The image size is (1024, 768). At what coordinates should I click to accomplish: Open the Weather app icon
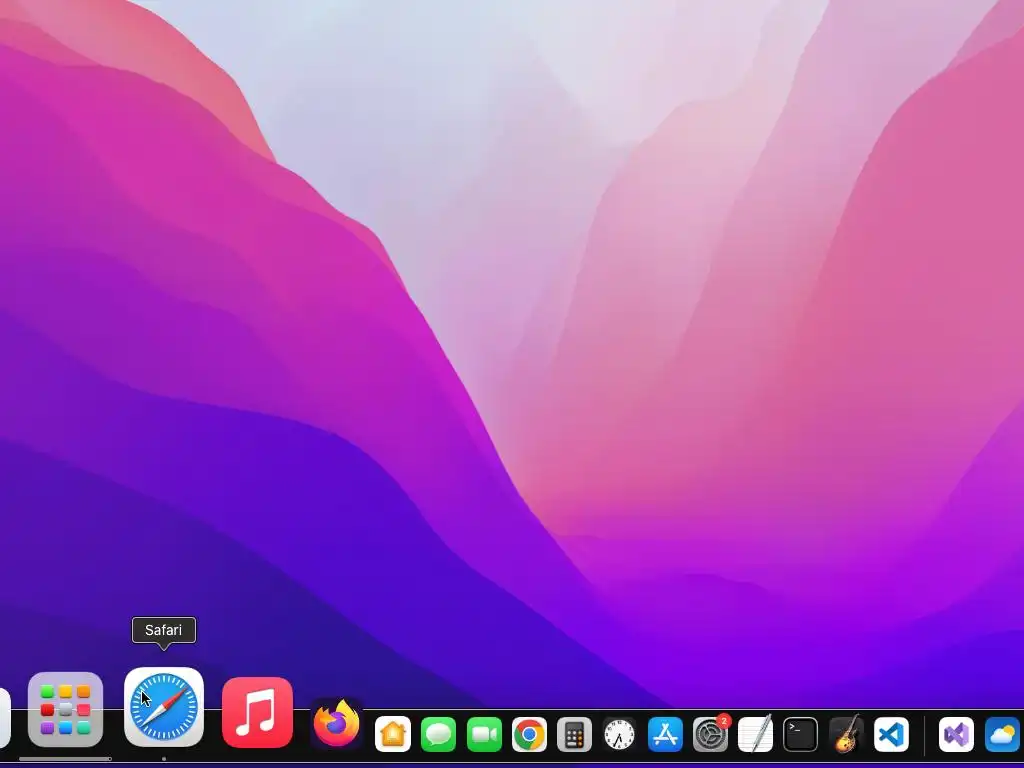[1002, 734]
